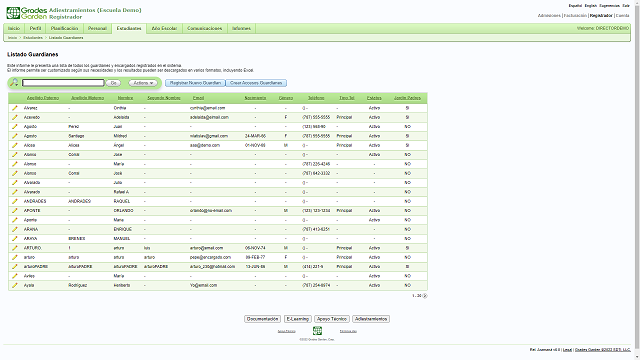Edit the Alvarez Cinthia guardian record
Viewport: 640px width, 360px height.
[x=15, y=108]
